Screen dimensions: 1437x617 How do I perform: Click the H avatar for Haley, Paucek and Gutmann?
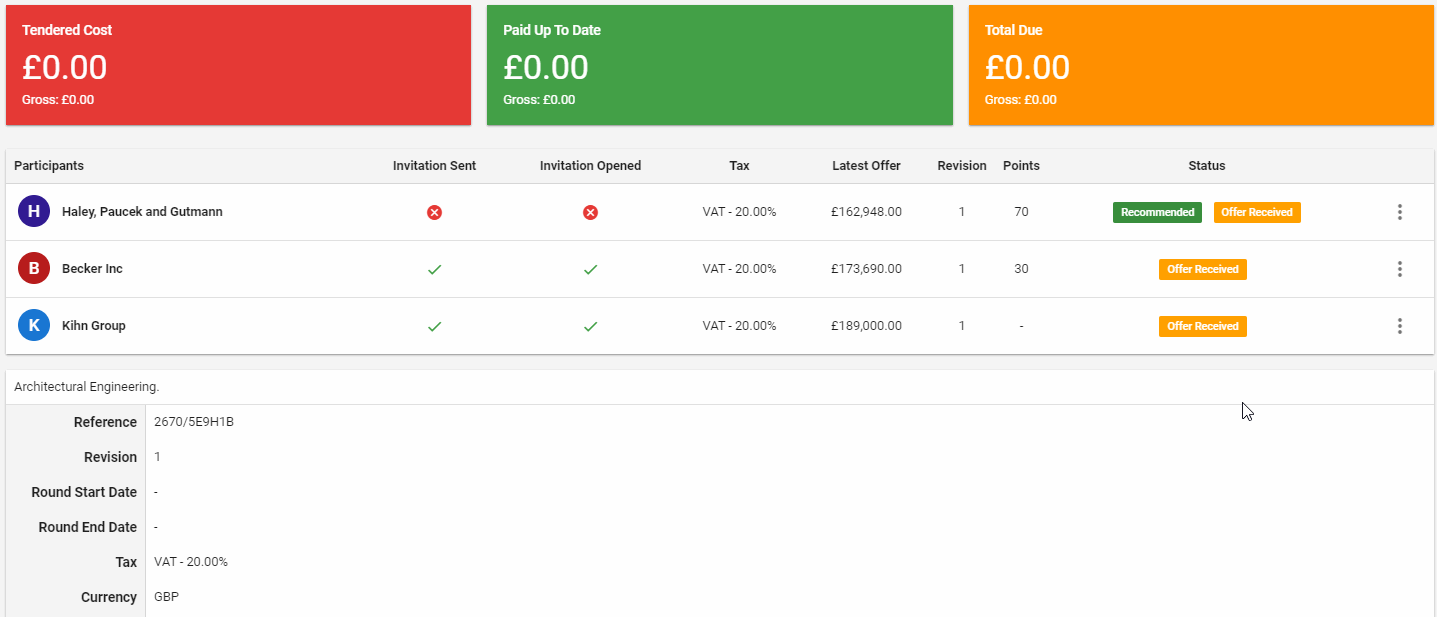pyautogui.click(x=34, y=212)
